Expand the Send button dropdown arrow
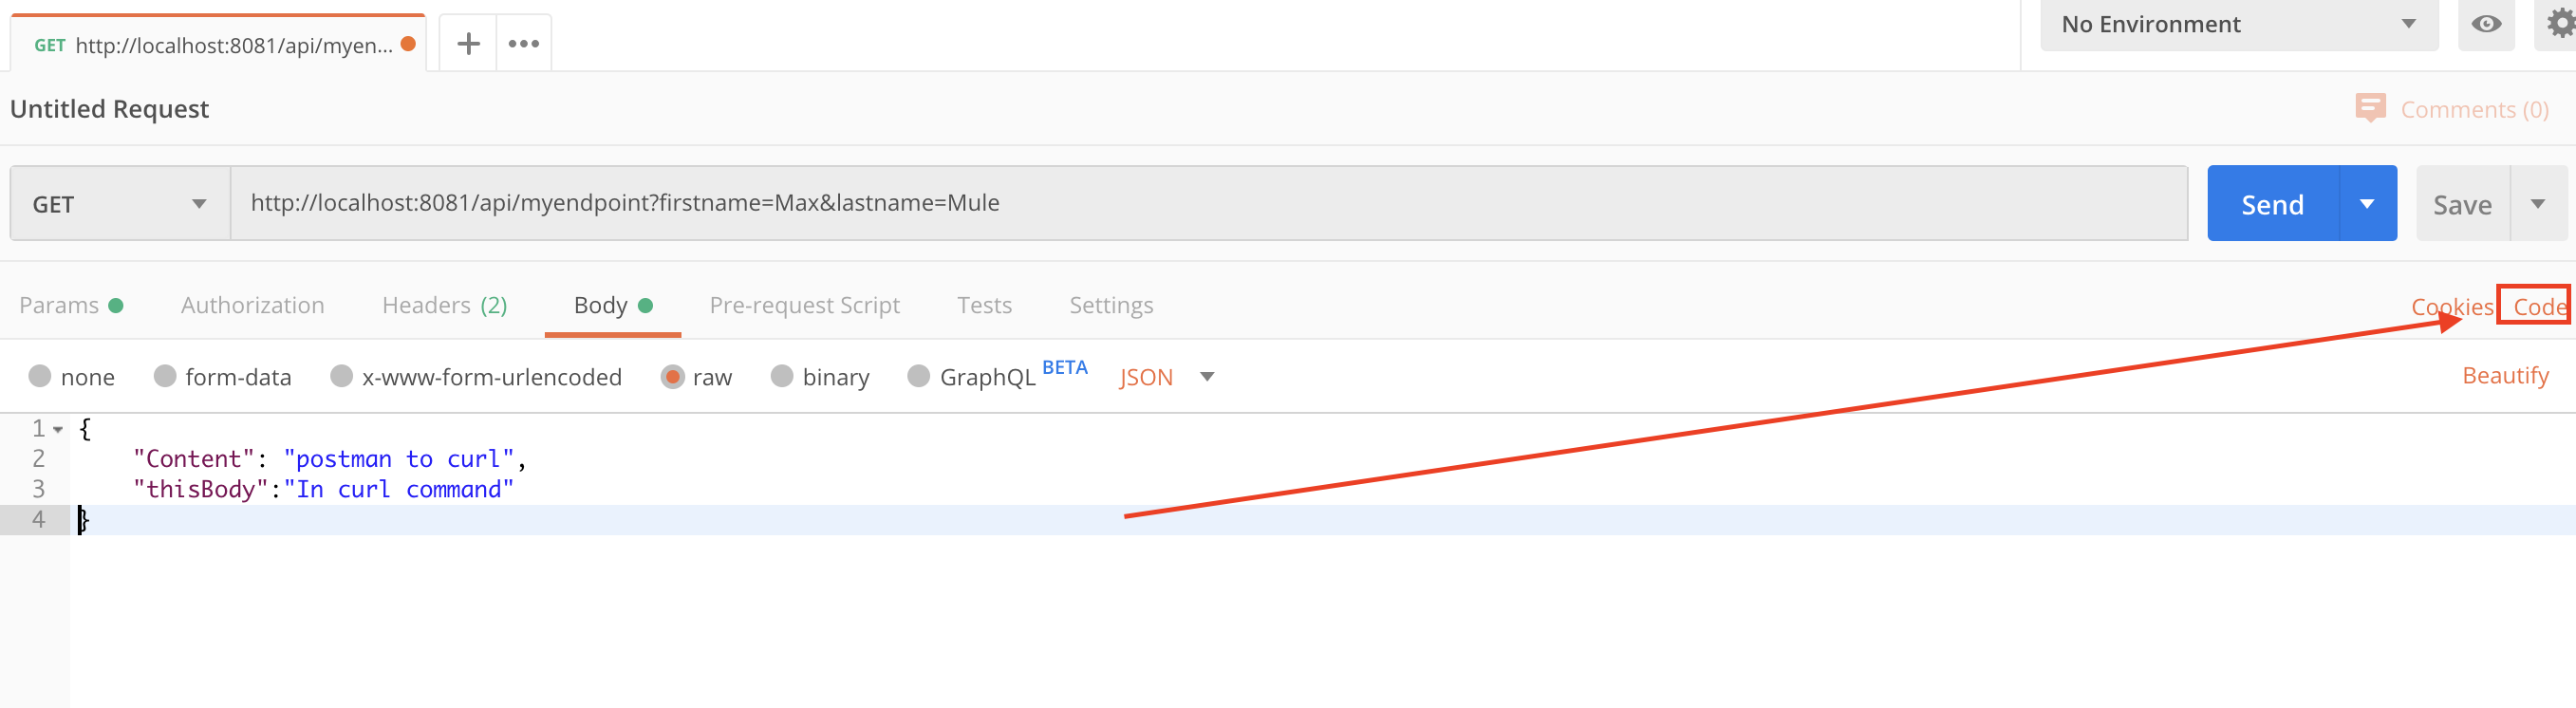The width and height of the screenshot is (2576, 708). pyautogui.click(x=2367, y=204)
